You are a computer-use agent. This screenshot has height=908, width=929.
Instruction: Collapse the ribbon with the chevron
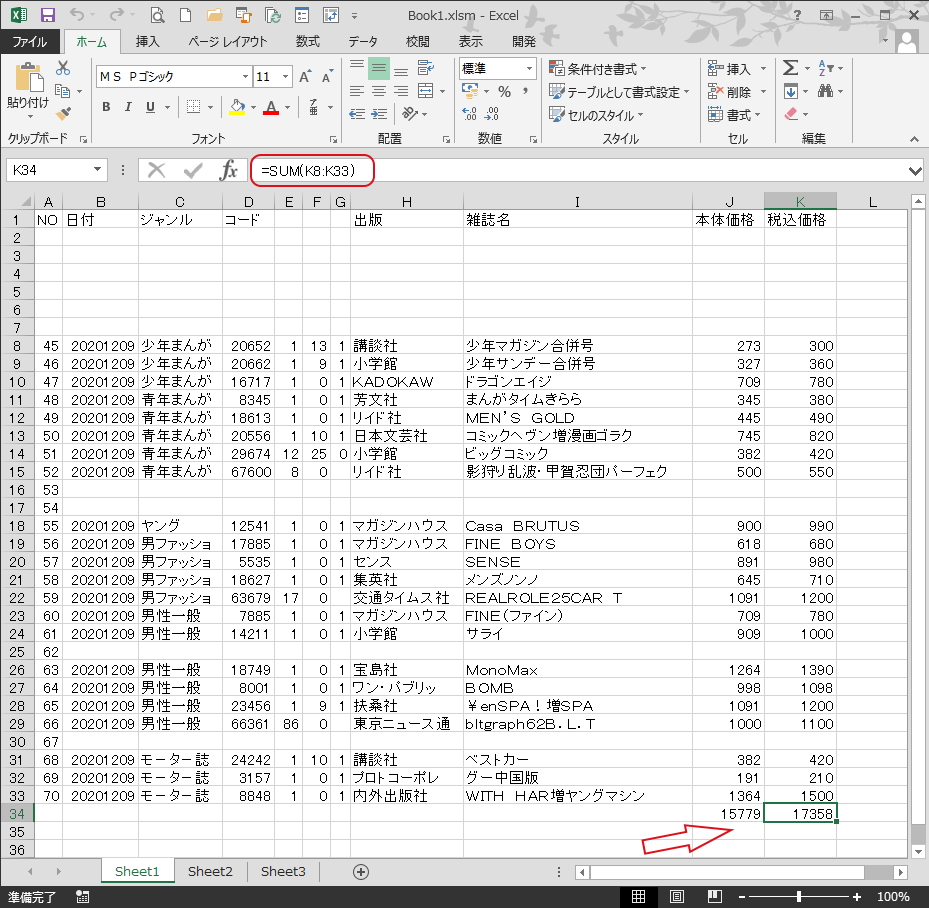(914, 139)
